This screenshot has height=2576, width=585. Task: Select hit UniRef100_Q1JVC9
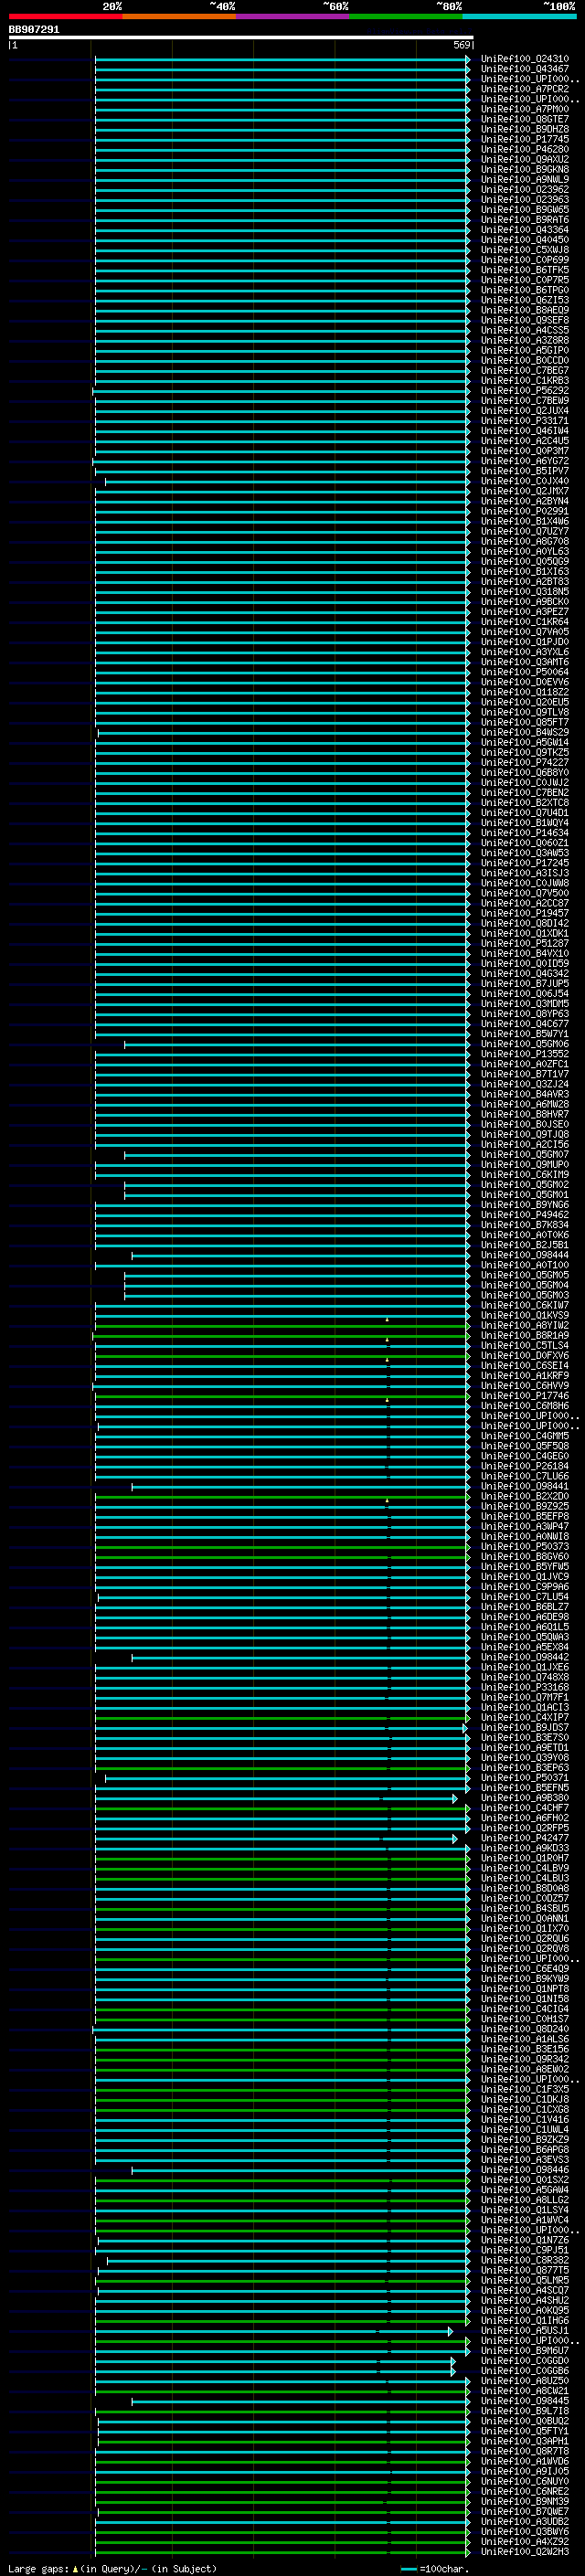coord(525,1577)
